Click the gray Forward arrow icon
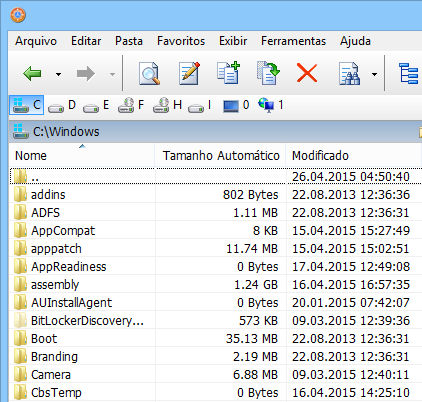 pos(86,74)
